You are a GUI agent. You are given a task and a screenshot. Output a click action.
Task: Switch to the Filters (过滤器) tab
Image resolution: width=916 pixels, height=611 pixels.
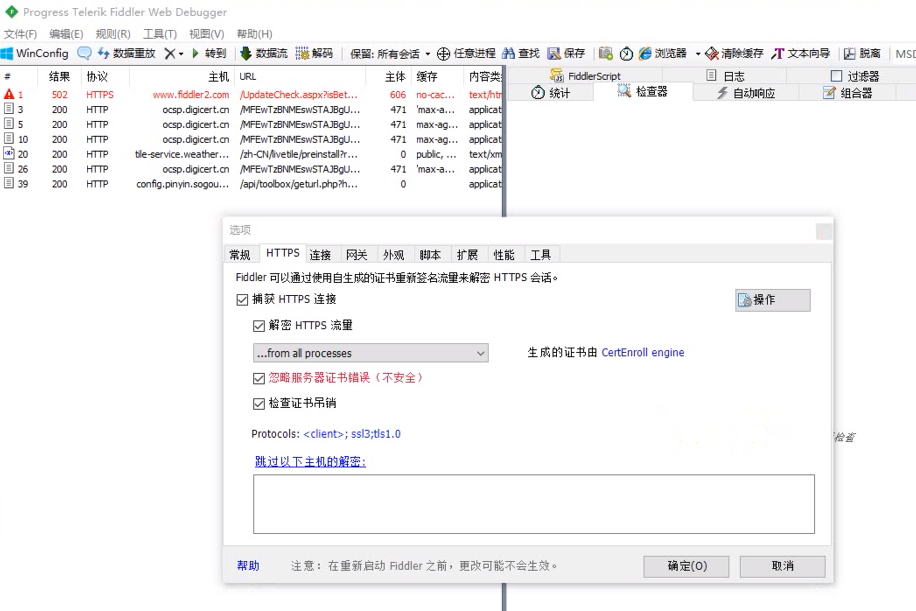coord(855,76)
